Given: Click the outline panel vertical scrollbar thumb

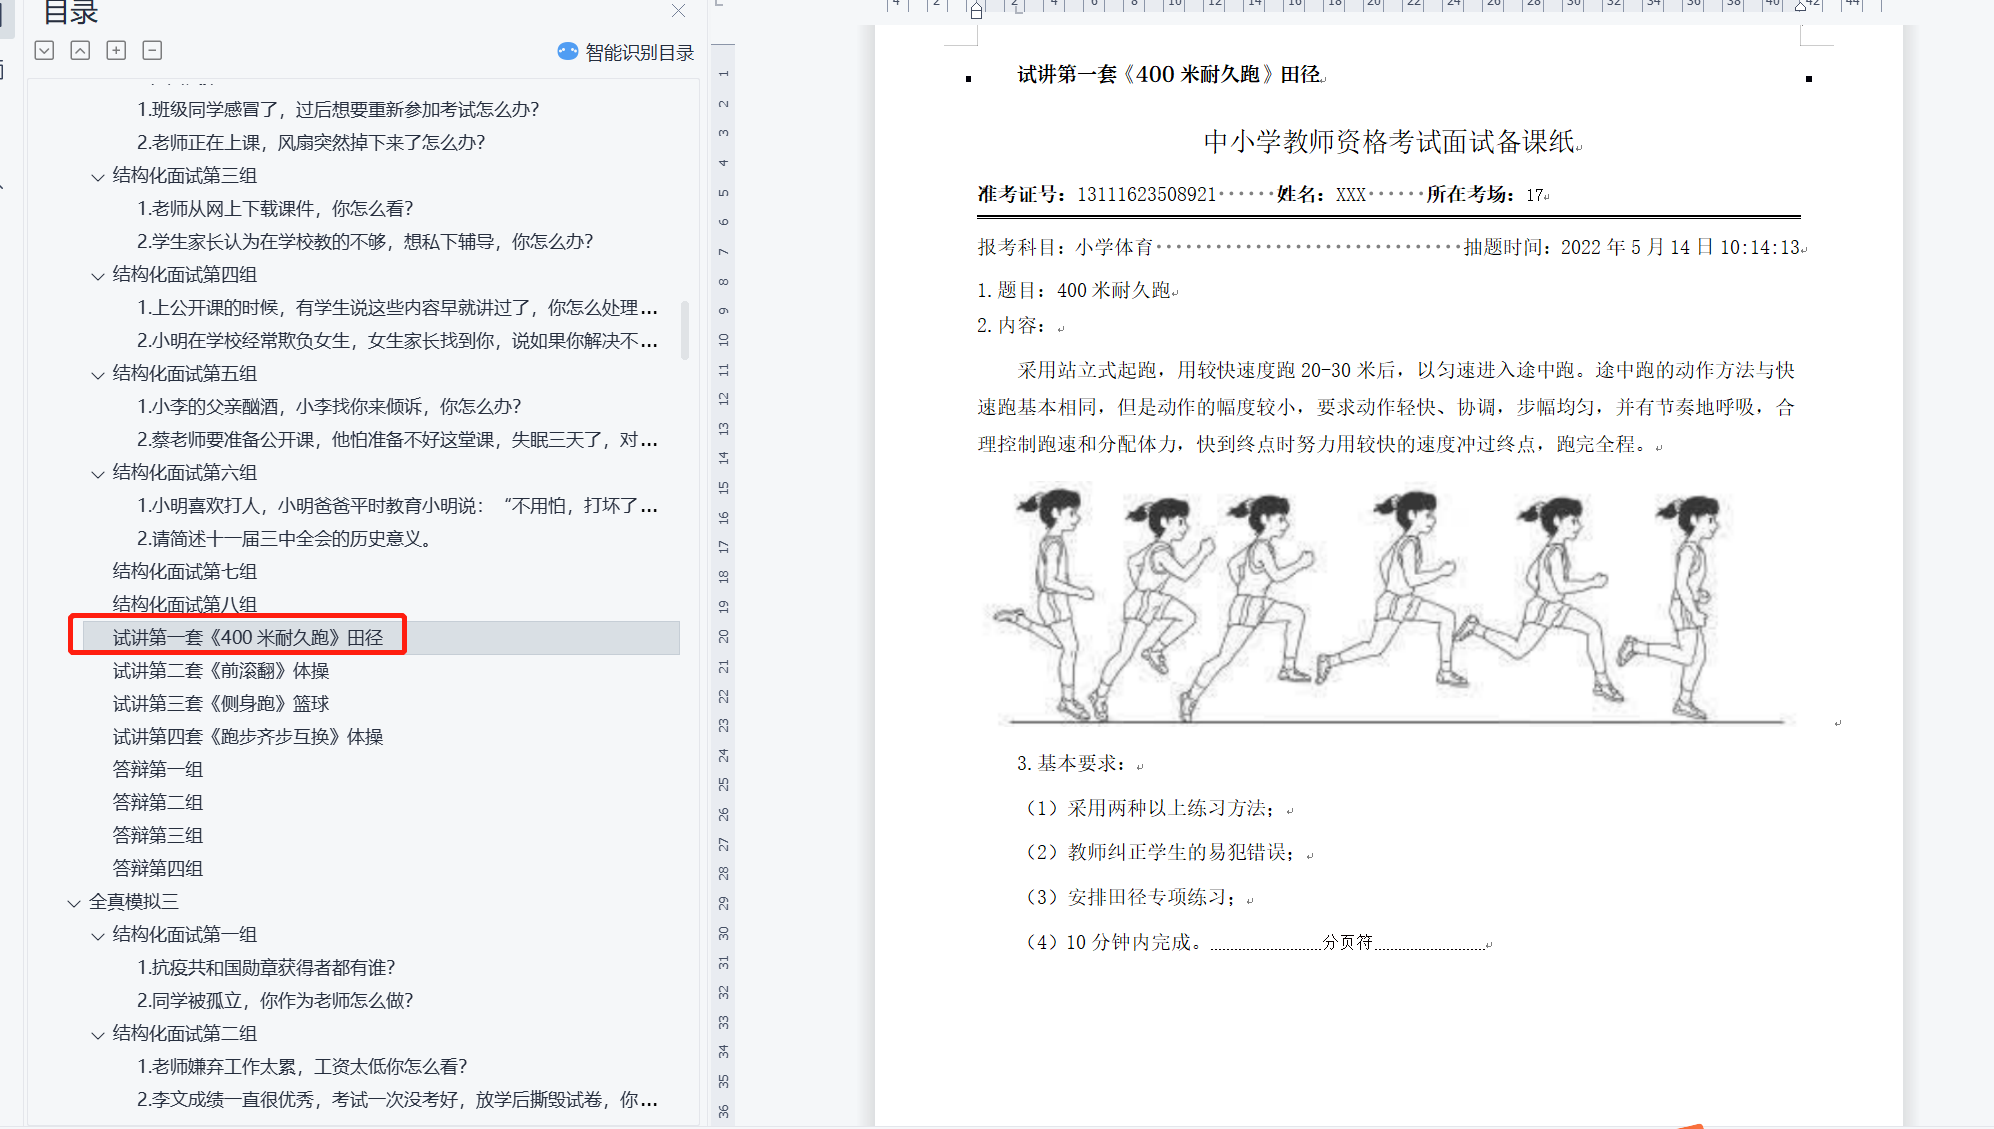Looking at the screenshot, I should click(x=685, y=330).
